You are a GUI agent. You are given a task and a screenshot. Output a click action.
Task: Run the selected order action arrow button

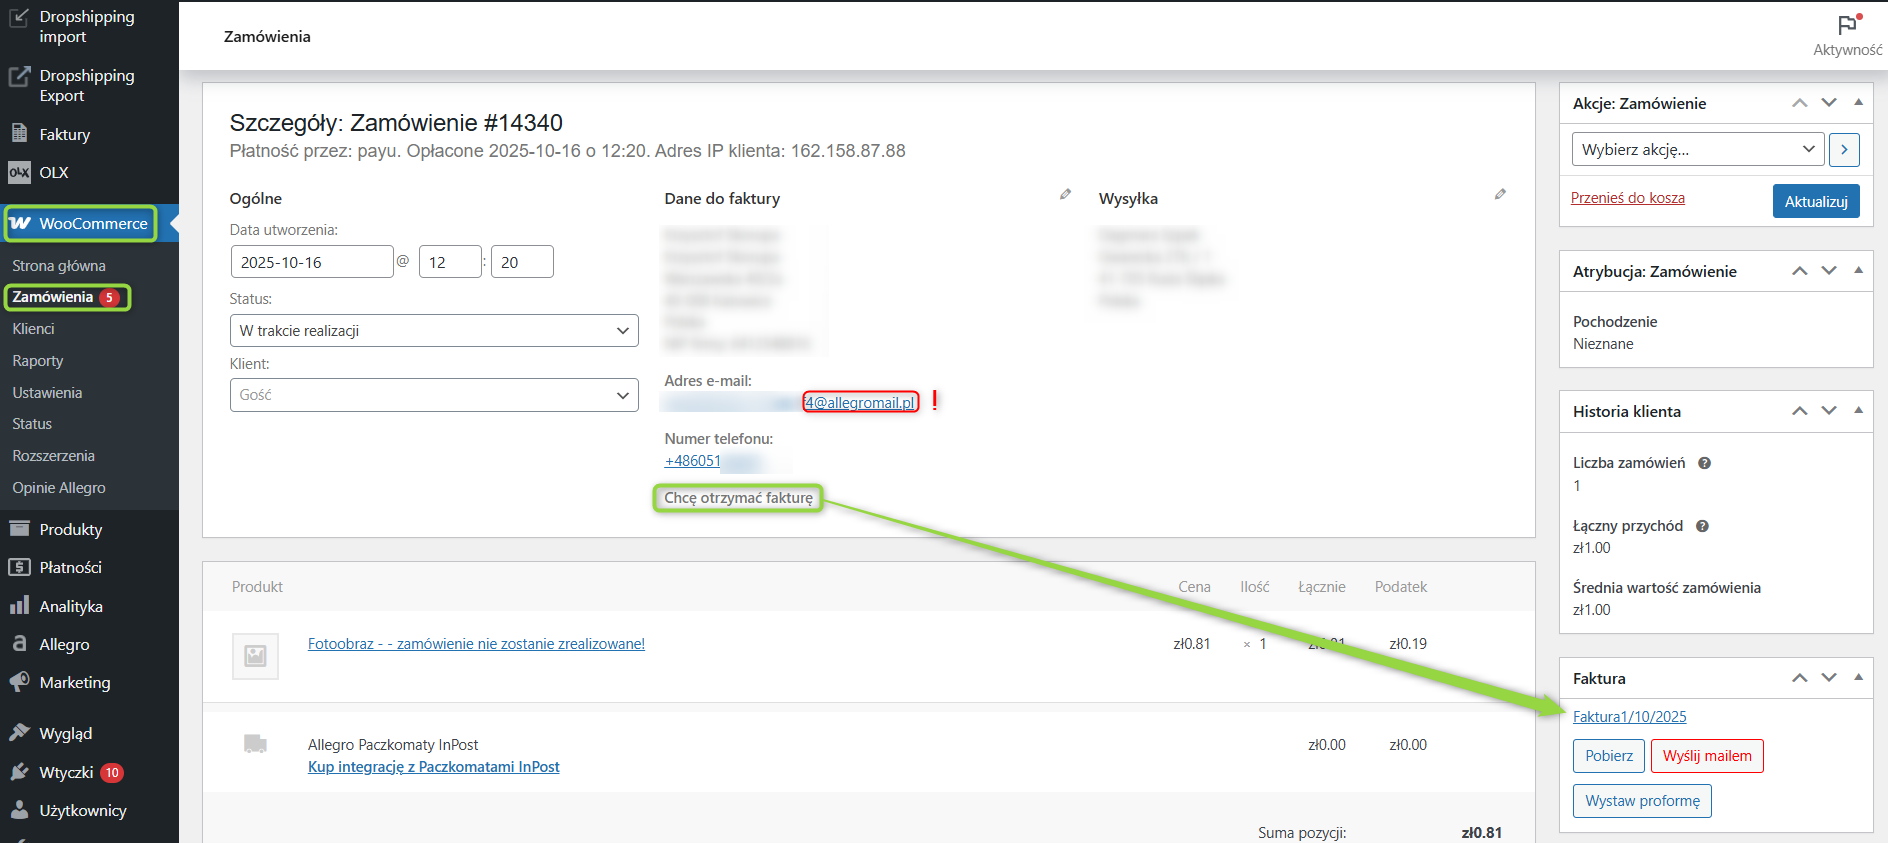(1844, 150)
